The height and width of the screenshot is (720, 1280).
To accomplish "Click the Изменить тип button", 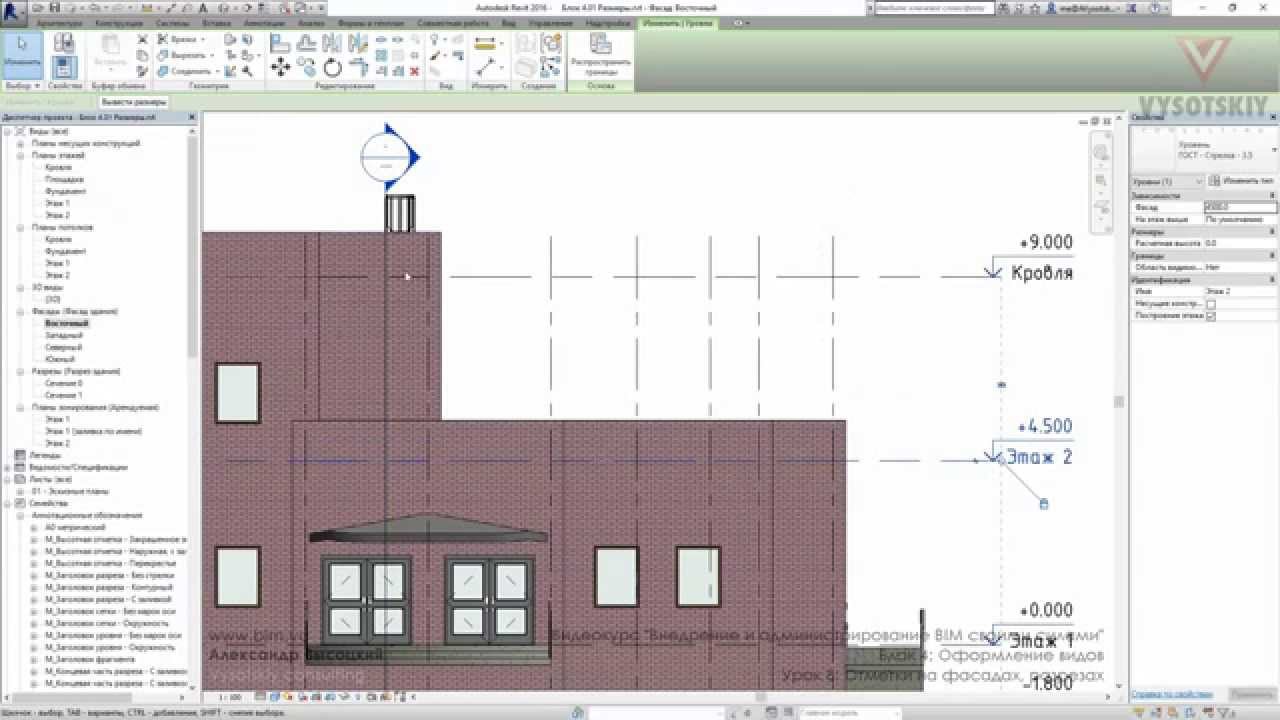I will 1242,181.
